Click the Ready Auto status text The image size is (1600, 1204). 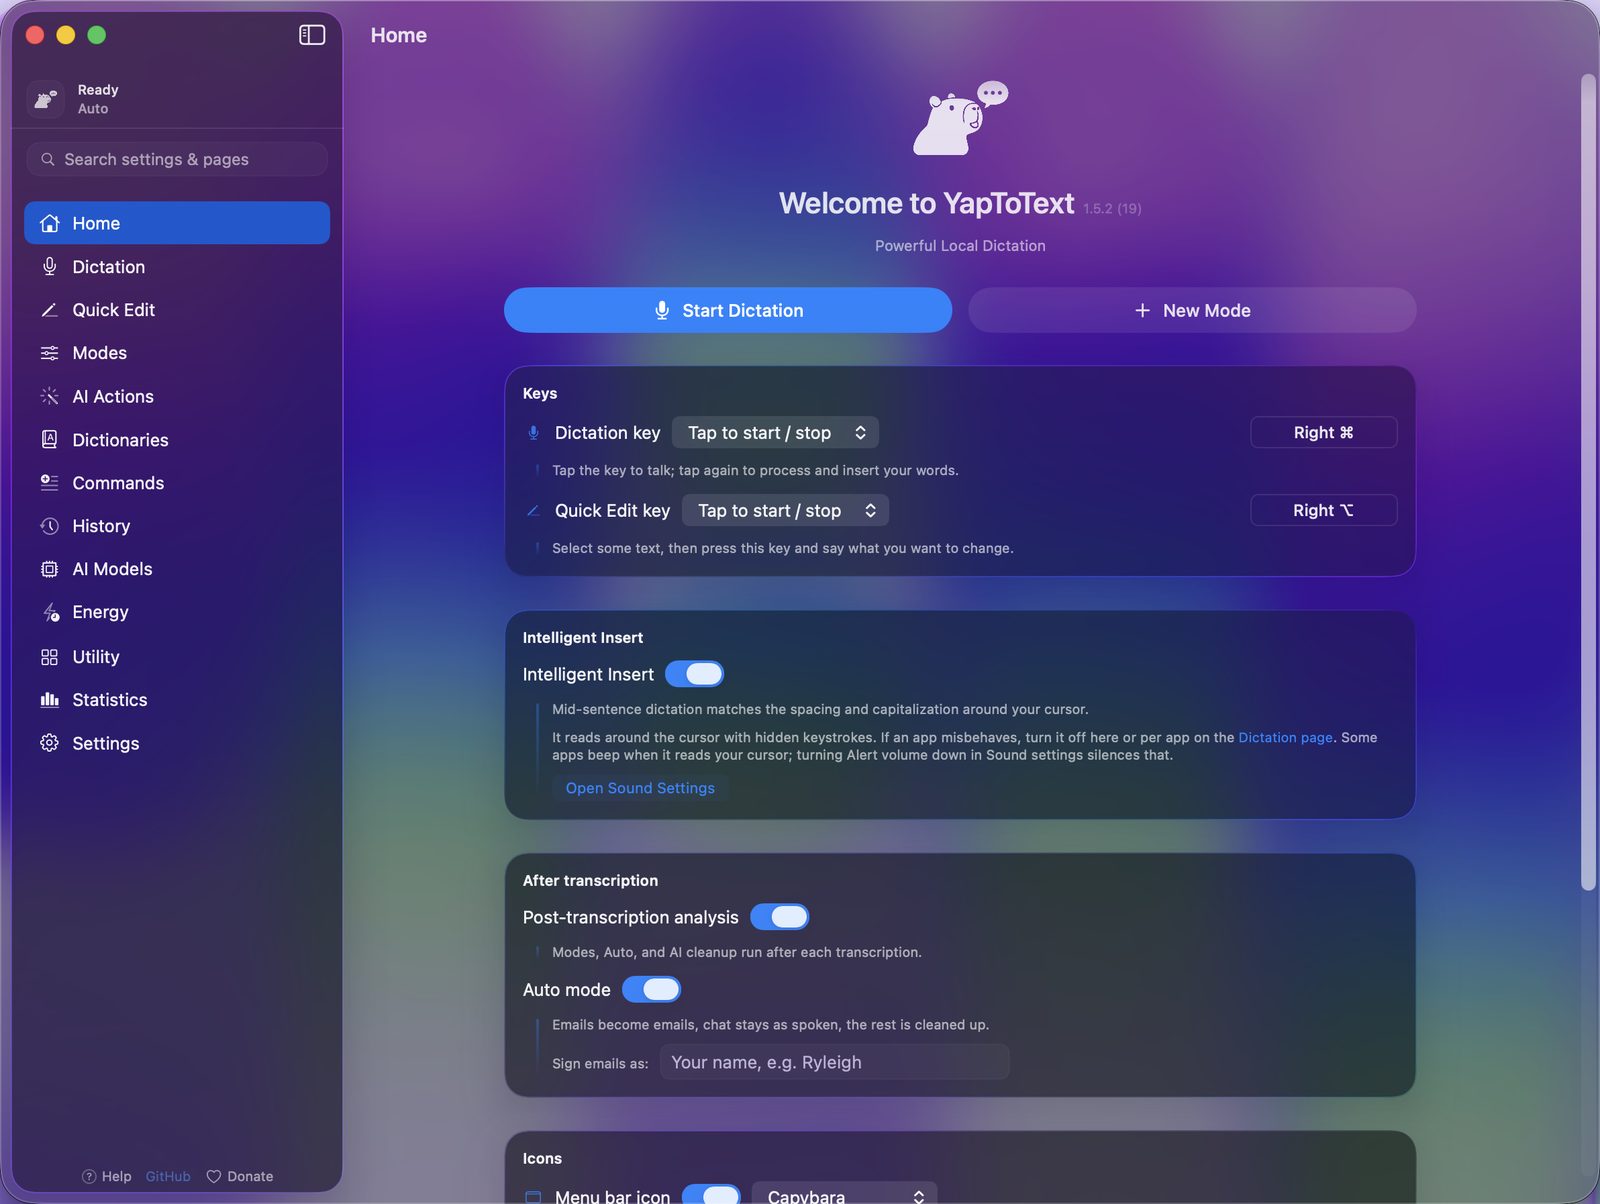pos(98,99)
